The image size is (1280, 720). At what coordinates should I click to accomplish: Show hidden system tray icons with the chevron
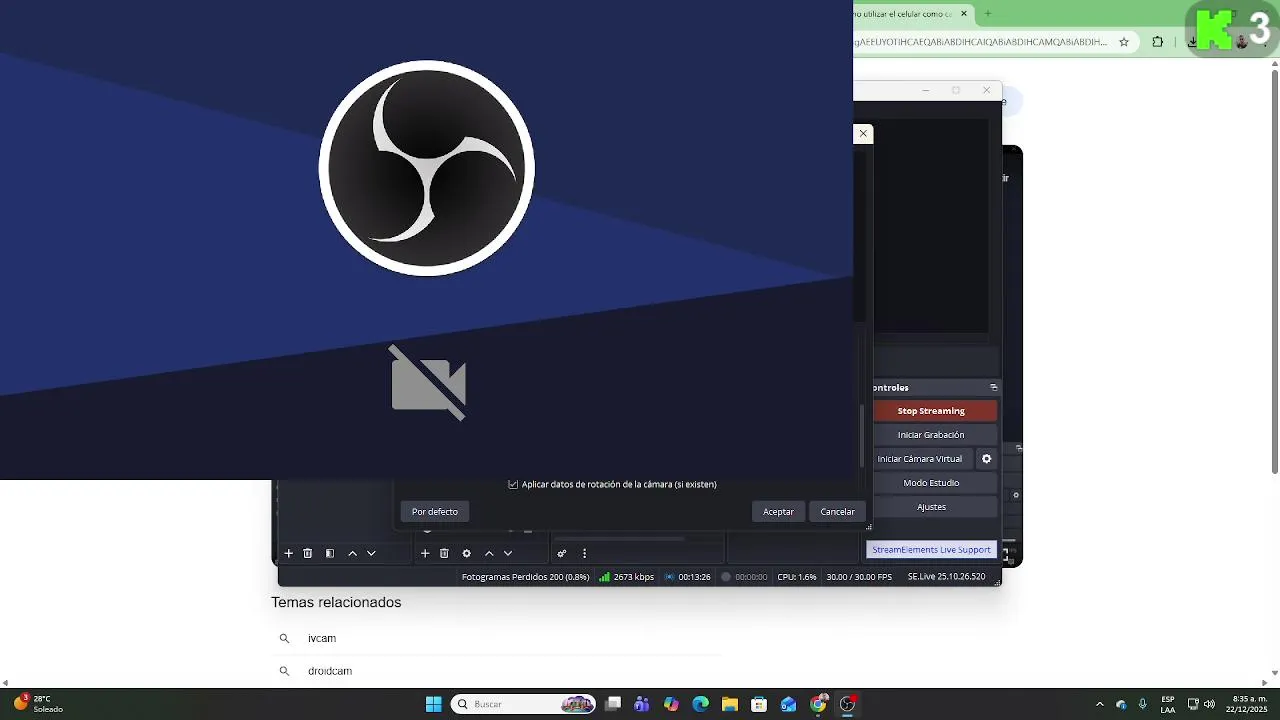tap(1100, 704)
